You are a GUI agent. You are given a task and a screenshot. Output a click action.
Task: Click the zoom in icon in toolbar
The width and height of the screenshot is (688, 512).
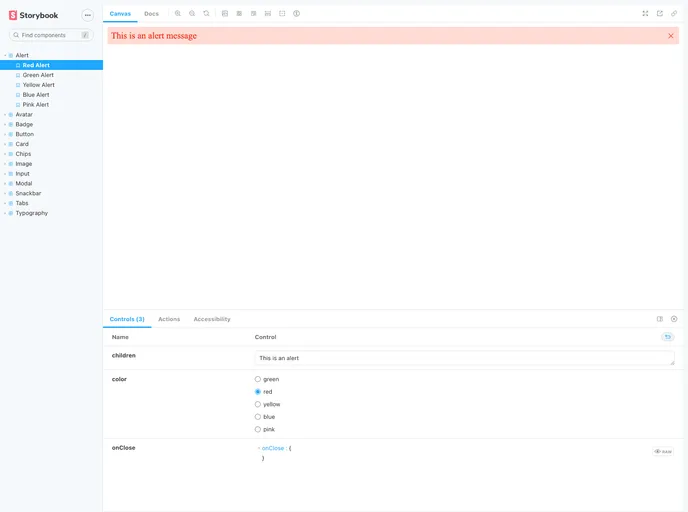pyautogui.click(x=178, y=13)
